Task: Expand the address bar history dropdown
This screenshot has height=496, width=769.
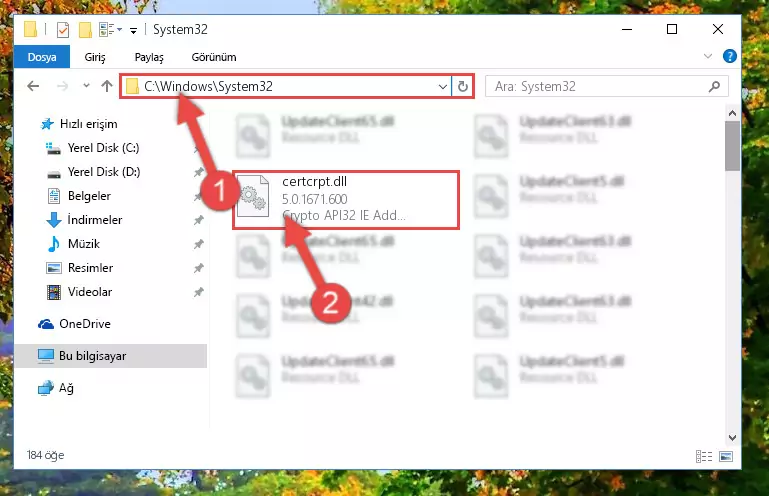Action: (442, 87)
